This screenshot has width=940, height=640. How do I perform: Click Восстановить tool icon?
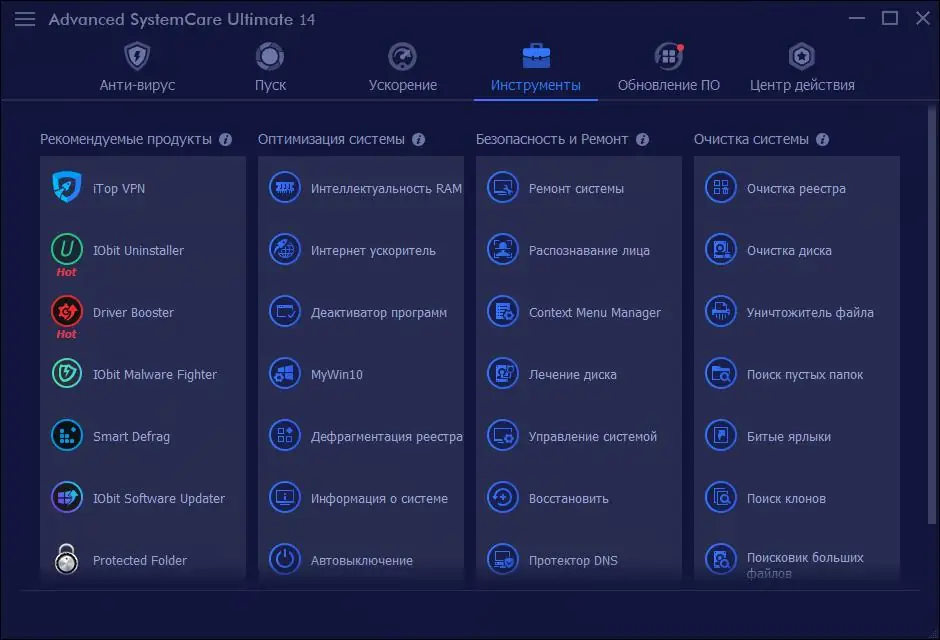[502, 497]
